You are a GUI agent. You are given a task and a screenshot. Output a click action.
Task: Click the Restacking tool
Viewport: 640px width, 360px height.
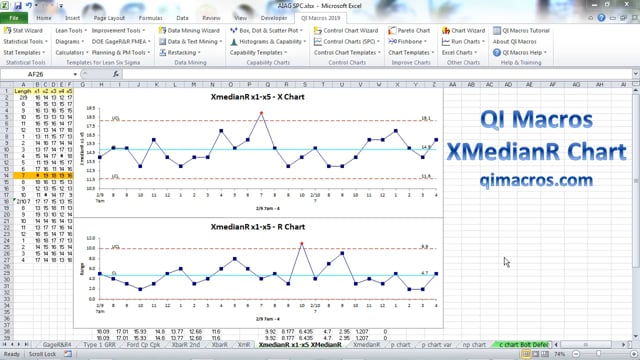click(180, 53)
